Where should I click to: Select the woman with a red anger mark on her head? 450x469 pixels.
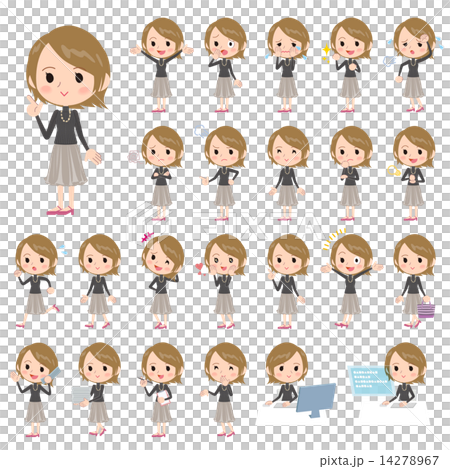coord(162,281)
